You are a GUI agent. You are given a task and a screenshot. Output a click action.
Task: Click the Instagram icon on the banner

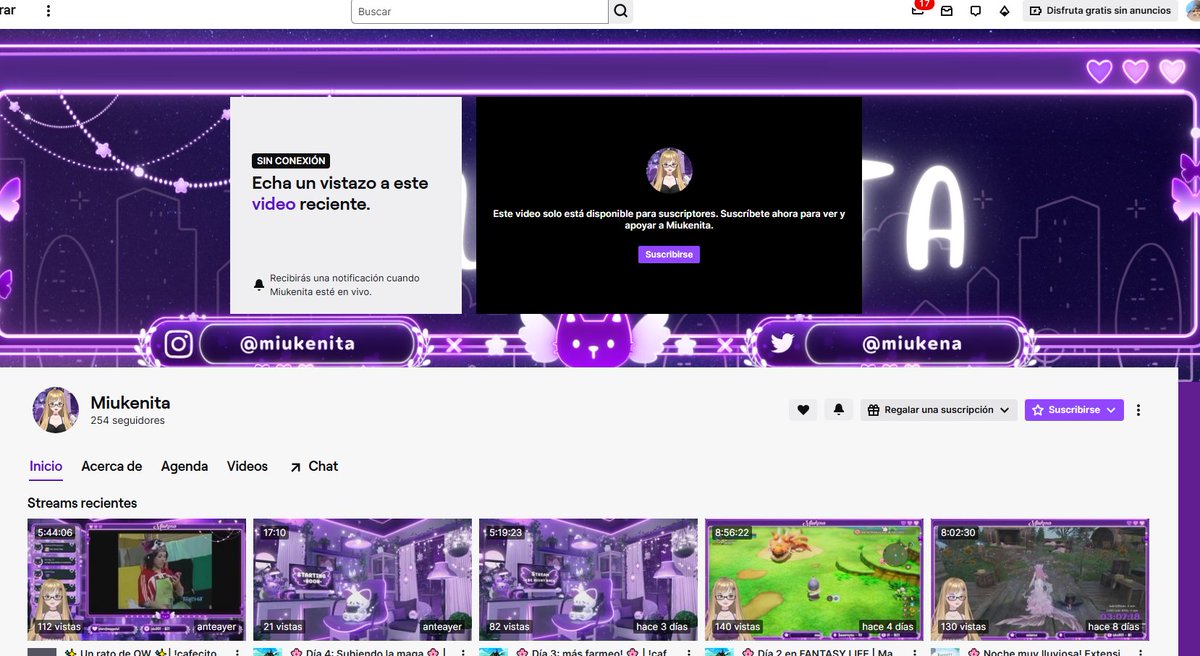point(178,344)
